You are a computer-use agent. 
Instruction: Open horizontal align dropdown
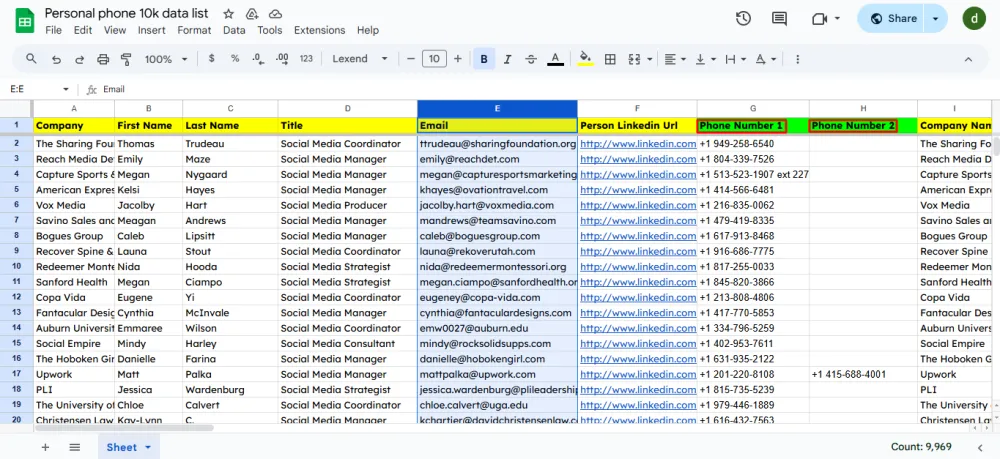coord(675,59)
